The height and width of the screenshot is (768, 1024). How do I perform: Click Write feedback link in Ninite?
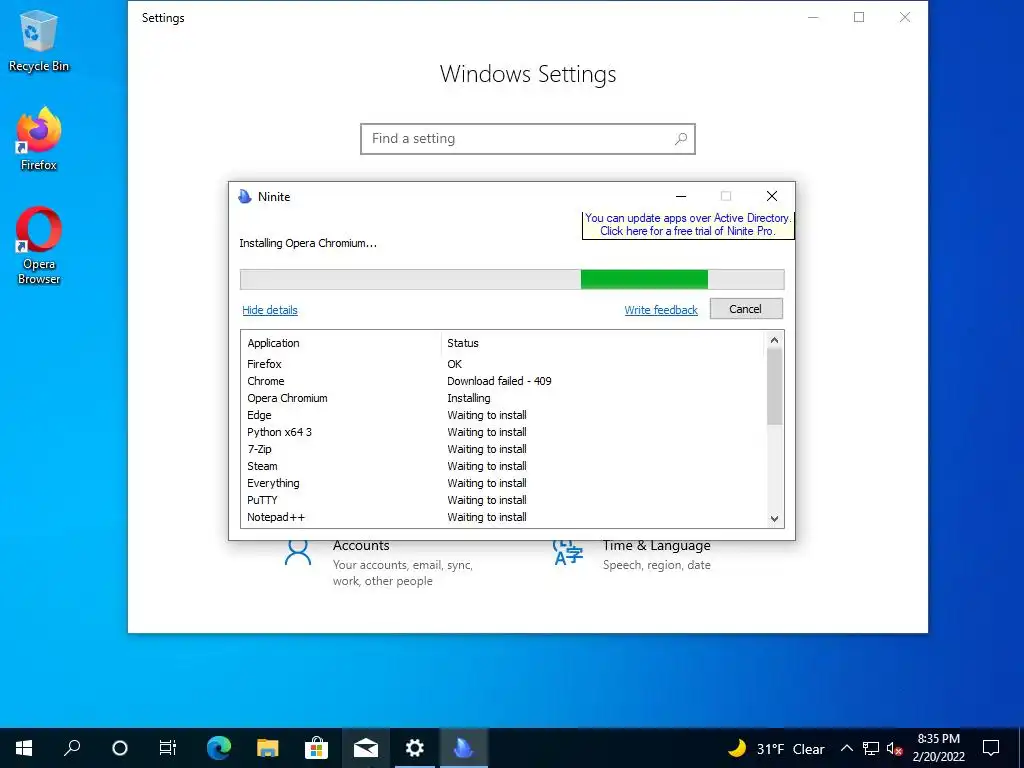[x=661, y=310]
